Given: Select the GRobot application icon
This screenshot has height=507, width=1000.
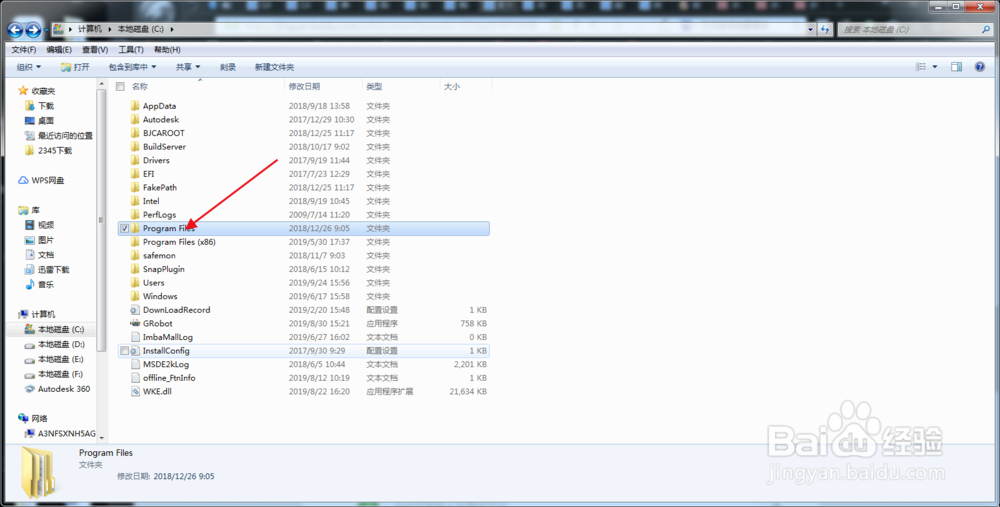Looking at the screenshot, I should point(135,323).
